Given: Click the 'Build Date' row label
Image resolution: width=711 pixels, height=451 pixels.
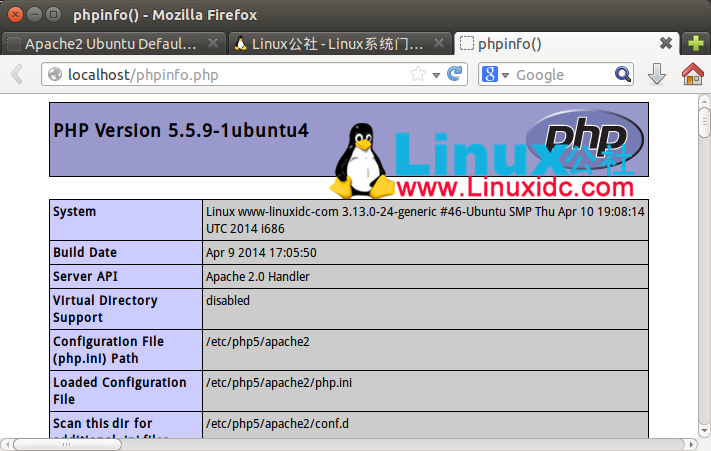Looking at the screenshot, I should tap(85, 252).
